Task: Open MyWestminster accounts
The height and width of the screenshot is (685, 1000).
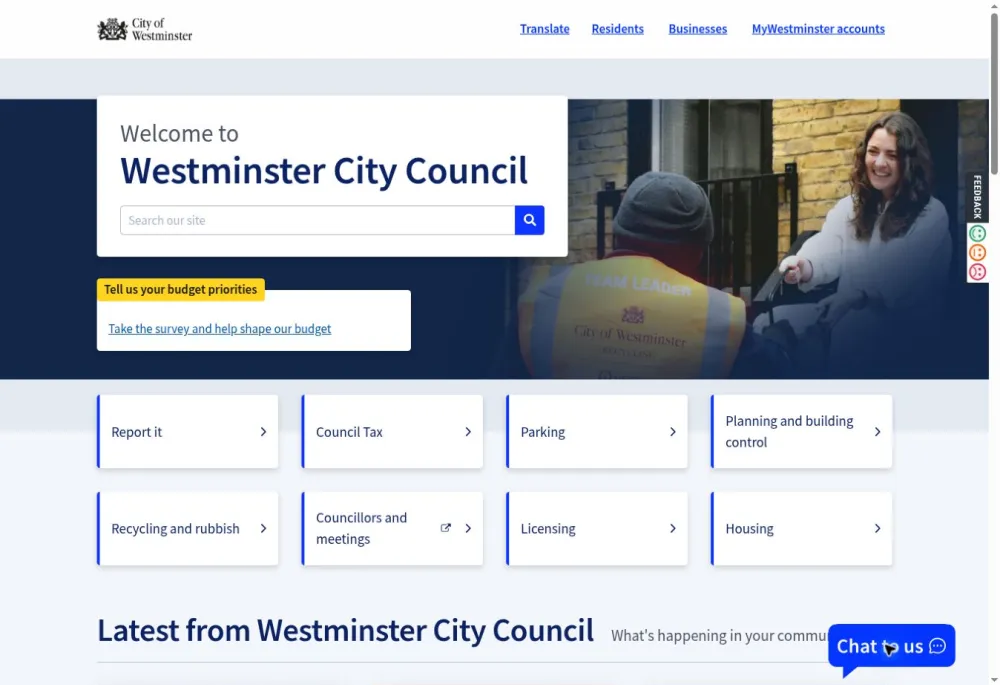Action: [x=818, y=29]
